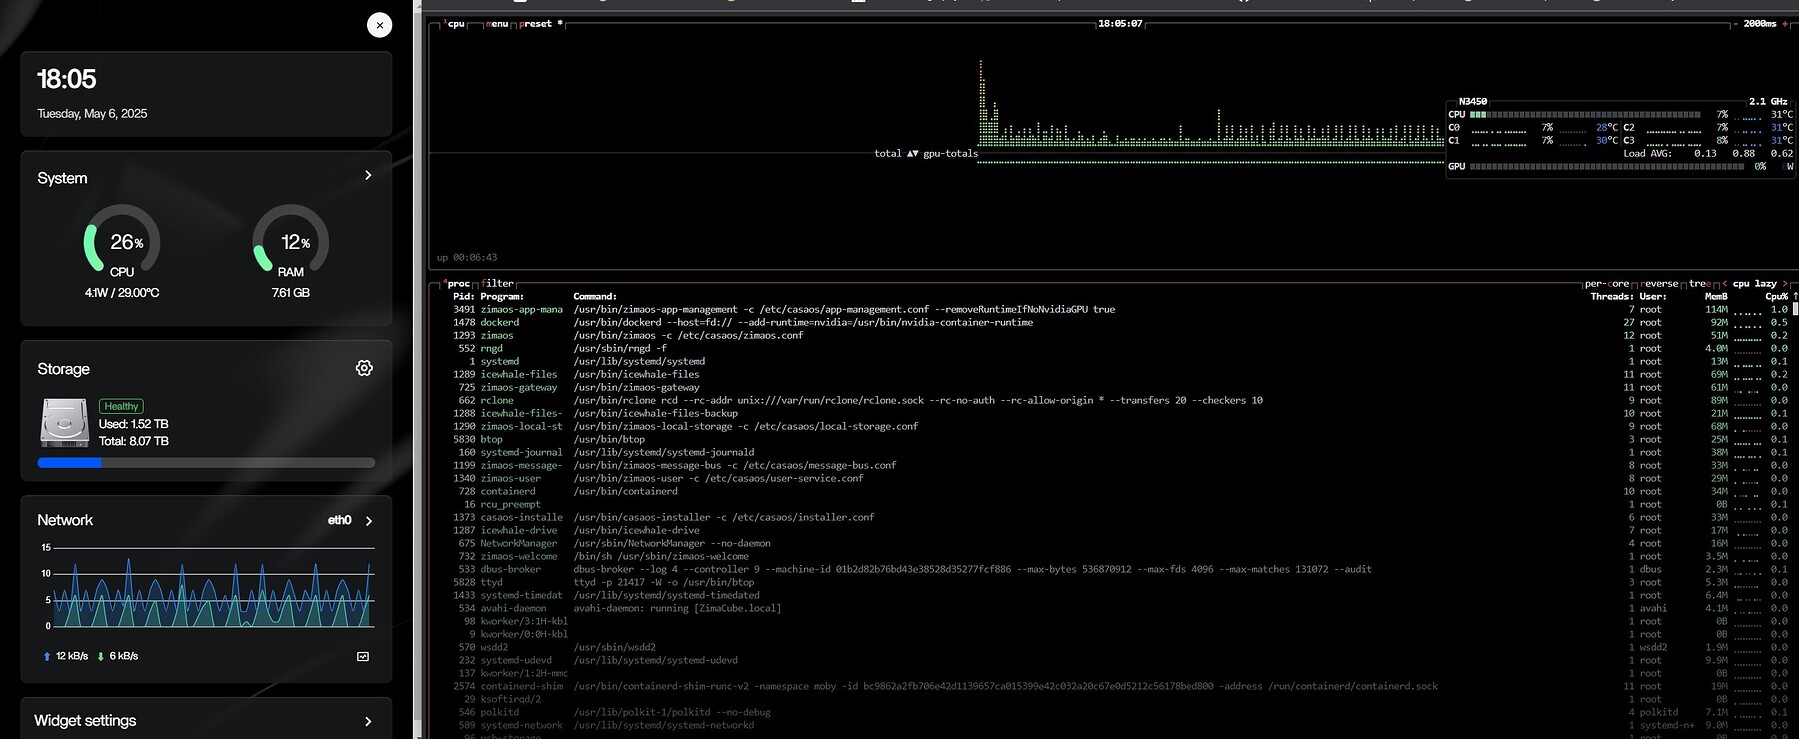Toggle per-core process CPU display
Image resolution: width=1799 pixels, height=739 pixels.
click(x=1607, y=284)
